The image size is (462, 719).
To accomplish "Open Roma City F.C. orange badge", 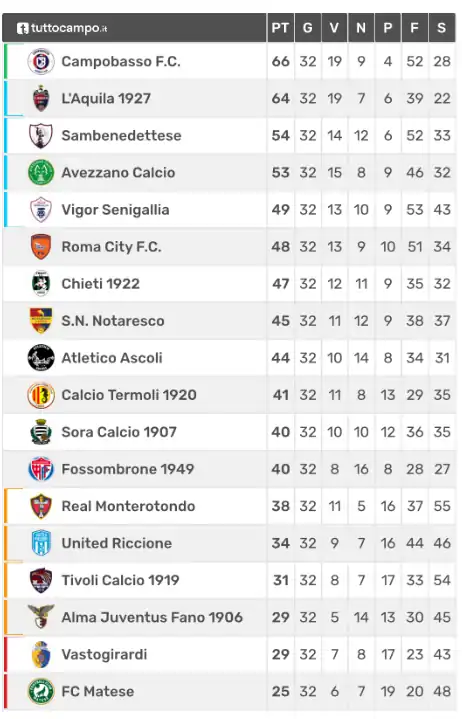I will click(41, 247).
